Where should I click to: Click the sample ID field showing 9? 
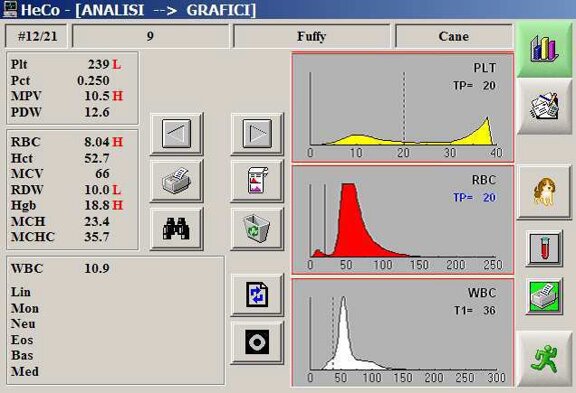(150, 36)
